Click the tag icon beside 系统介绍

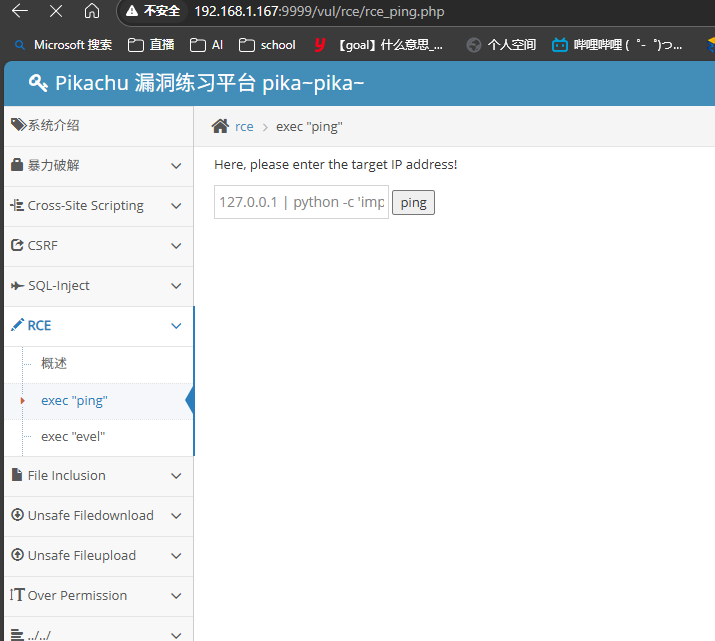click(x=18, y=124)
